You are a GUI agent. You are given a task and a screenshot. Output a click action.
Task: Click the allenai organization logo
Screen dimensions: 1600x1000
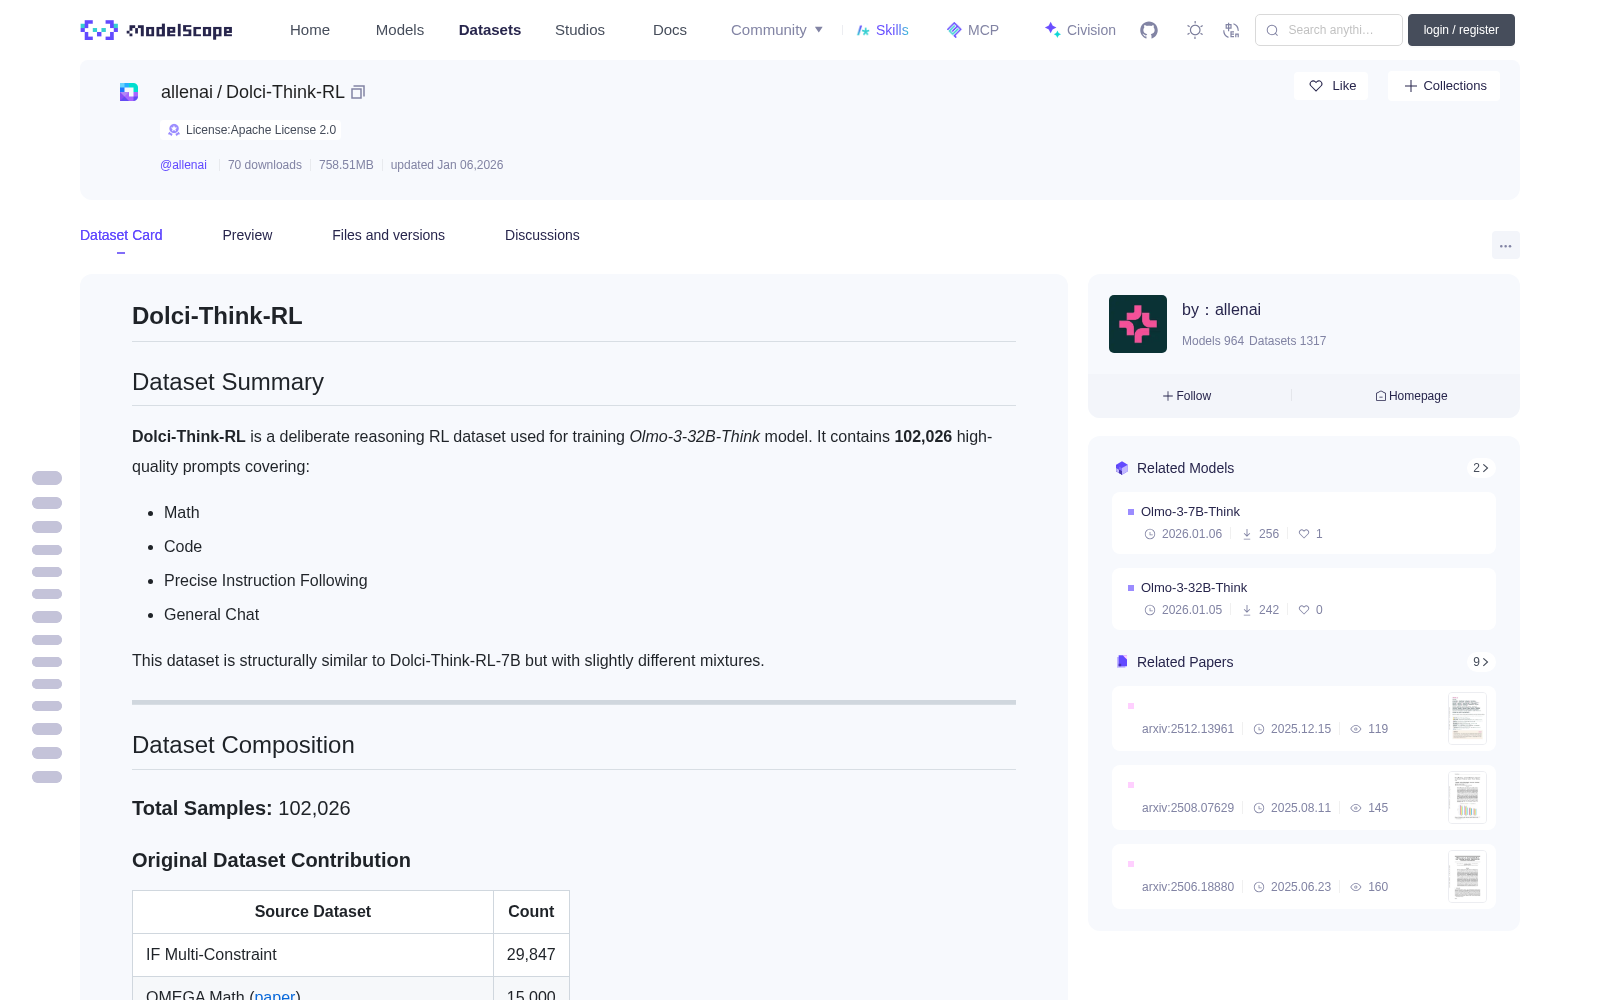[1138, 324]
